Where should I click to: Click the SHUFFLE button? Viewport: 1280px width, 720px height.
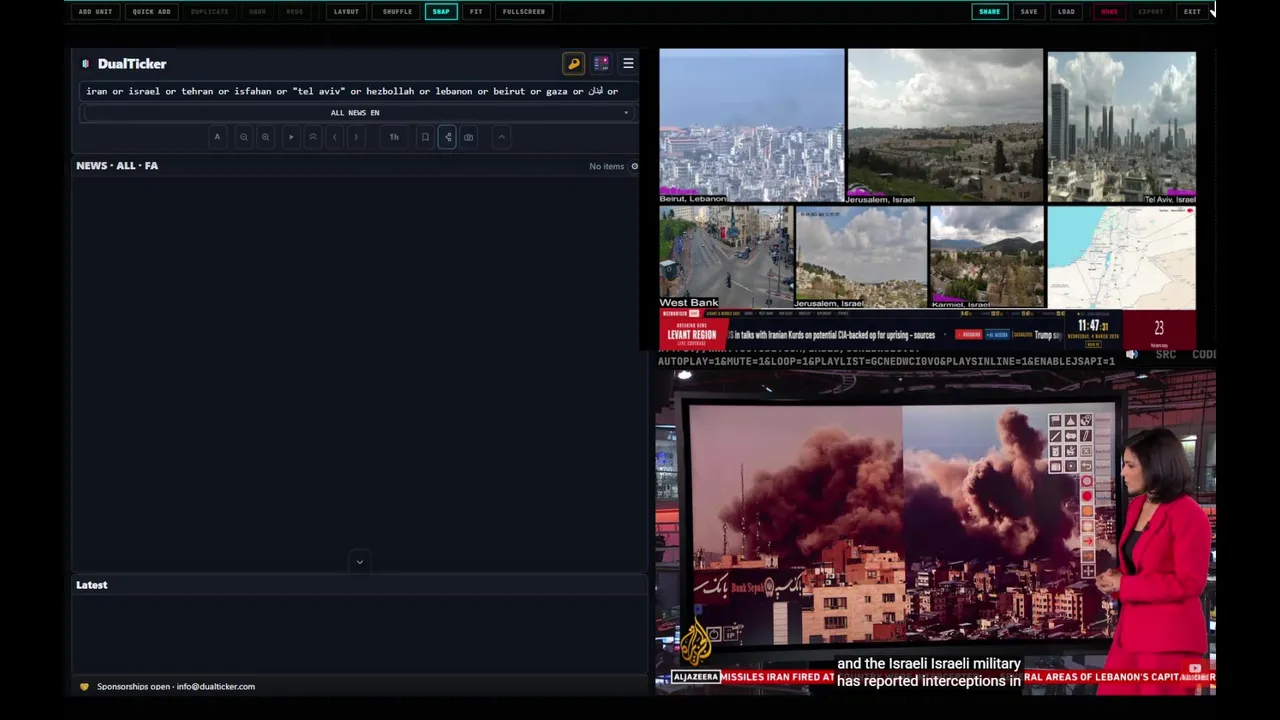[x=397, y=12]
